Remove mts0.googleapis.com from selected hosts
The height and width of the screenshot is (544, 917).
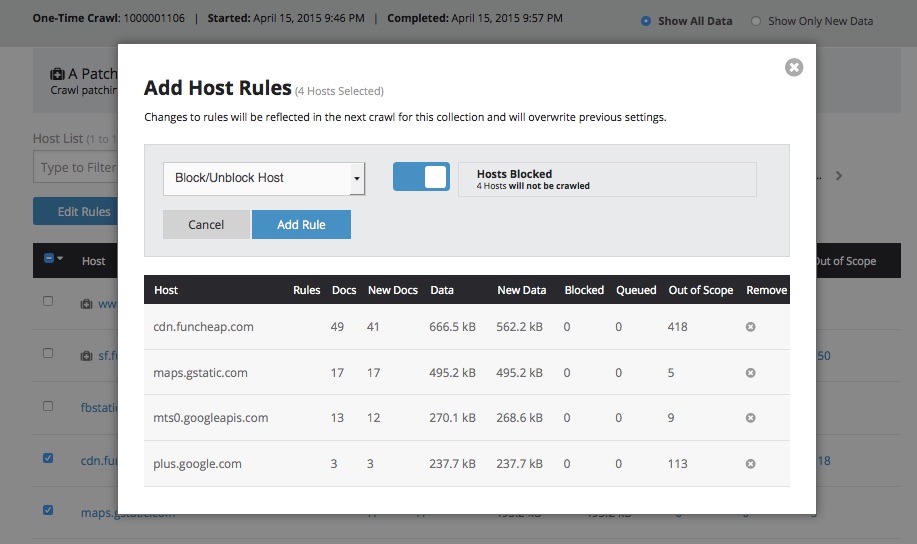750,418
